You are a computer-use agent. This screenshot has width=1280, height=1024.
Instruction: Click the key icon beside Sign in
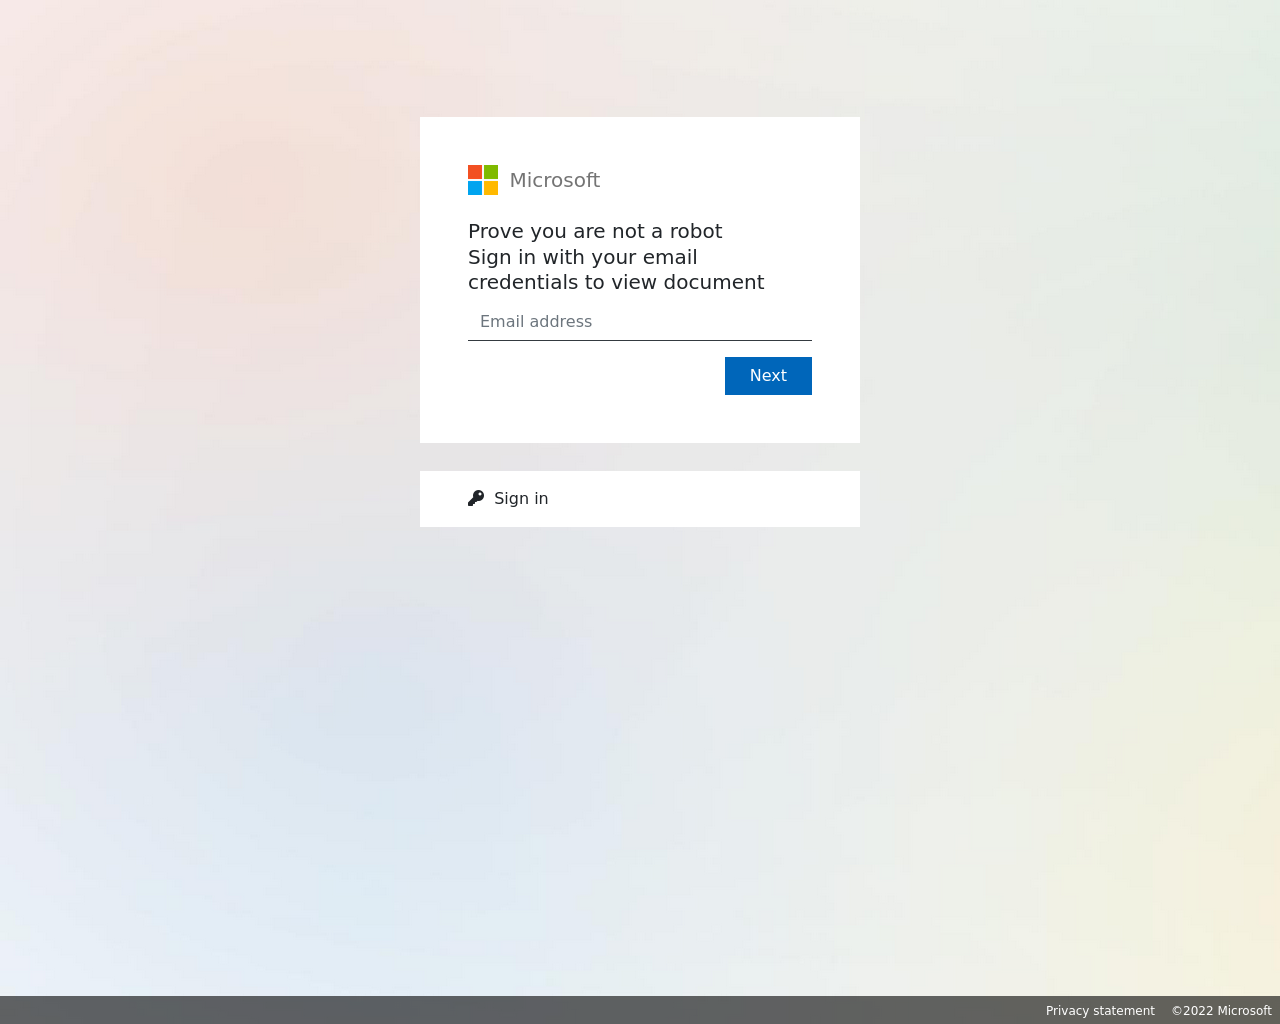point(476,498)
